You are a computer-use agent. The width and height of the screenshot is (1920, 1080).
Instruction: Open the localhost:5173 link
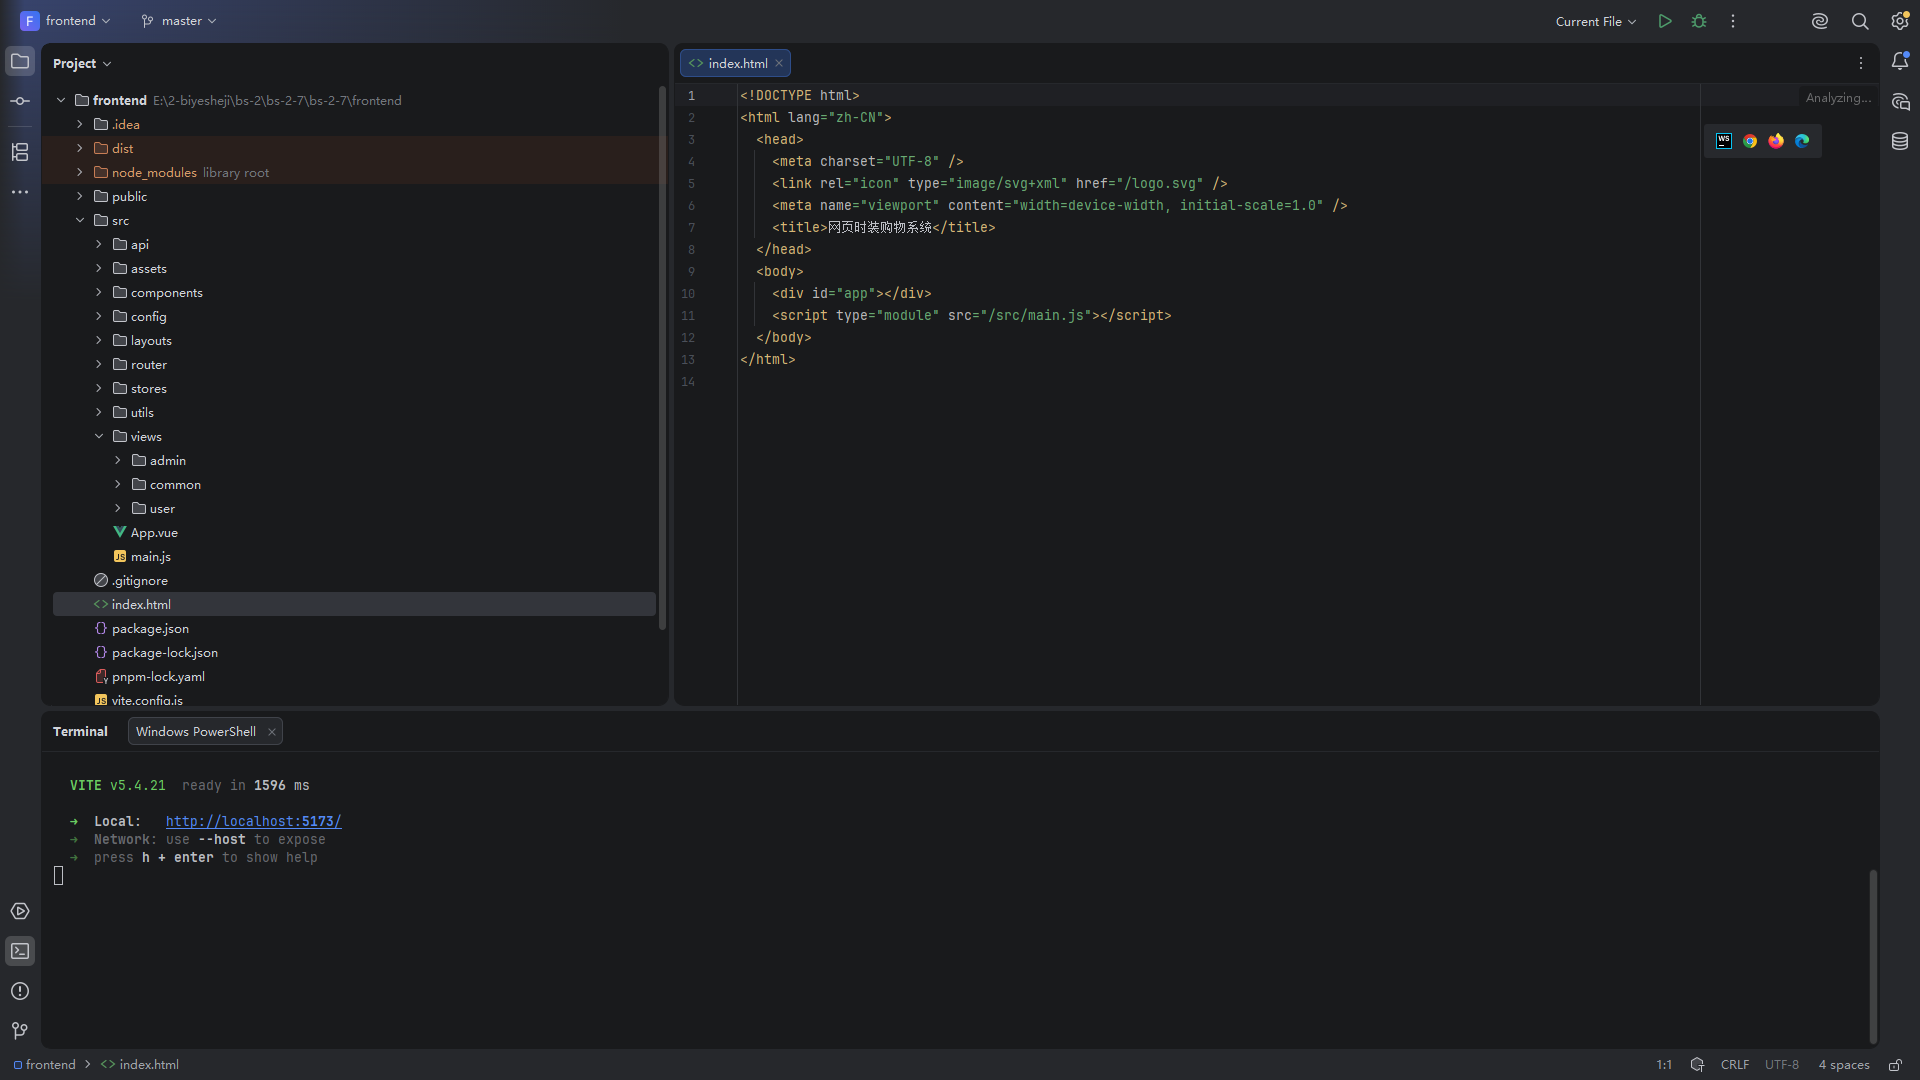click(254, 821)
